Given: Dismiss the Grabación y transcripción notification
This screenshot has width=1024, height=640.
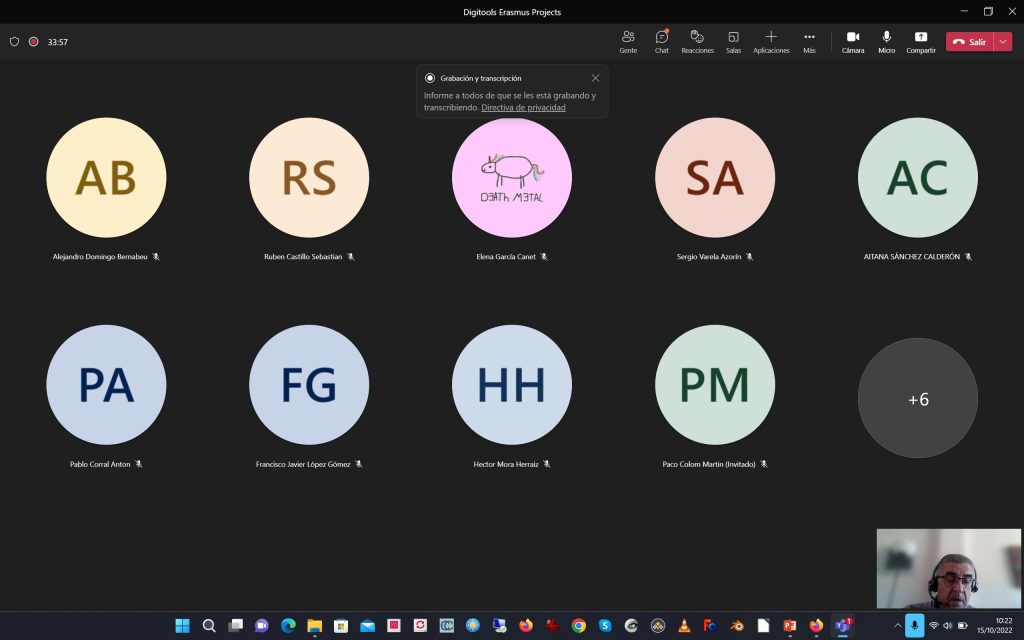Looking at the screenshot, I should pos(595,78).
